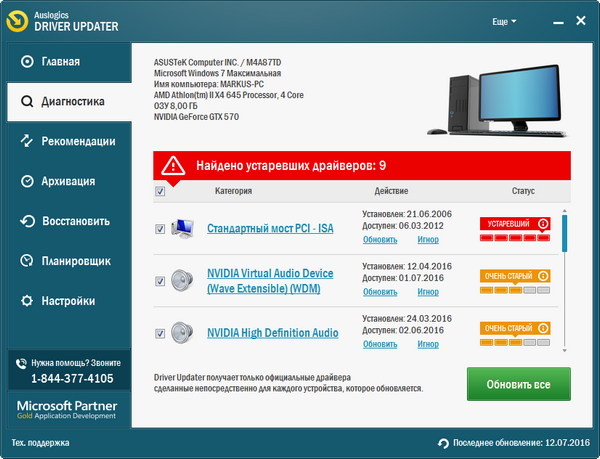Click the Главная target icon in sidebar
The width and height of the screenshot is (600, 459).
27,61
